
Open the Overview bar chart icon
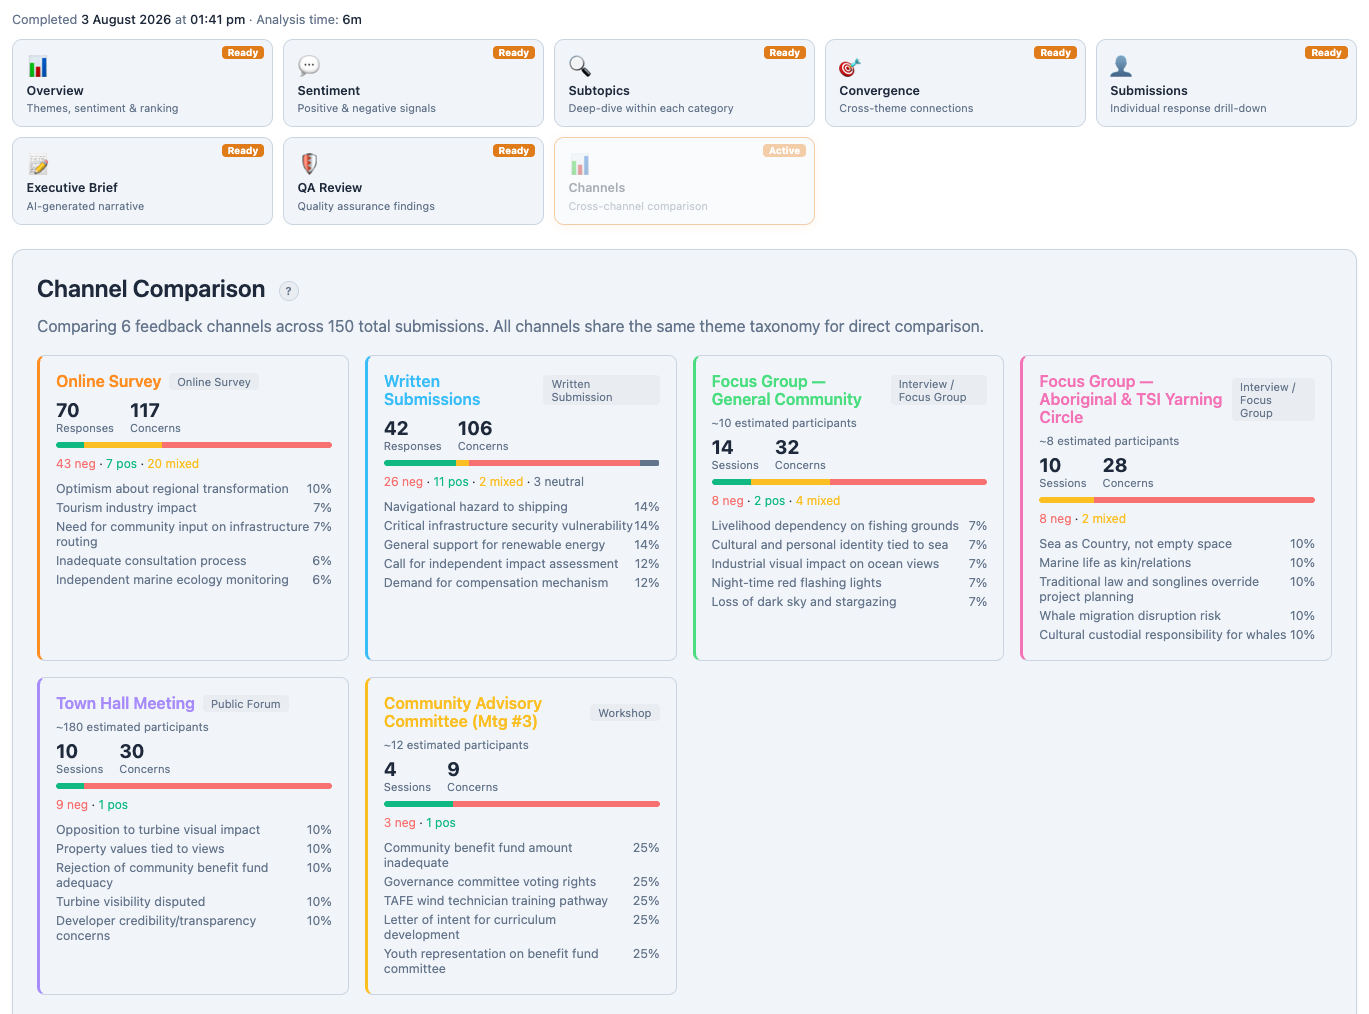[x=38, y=67]
